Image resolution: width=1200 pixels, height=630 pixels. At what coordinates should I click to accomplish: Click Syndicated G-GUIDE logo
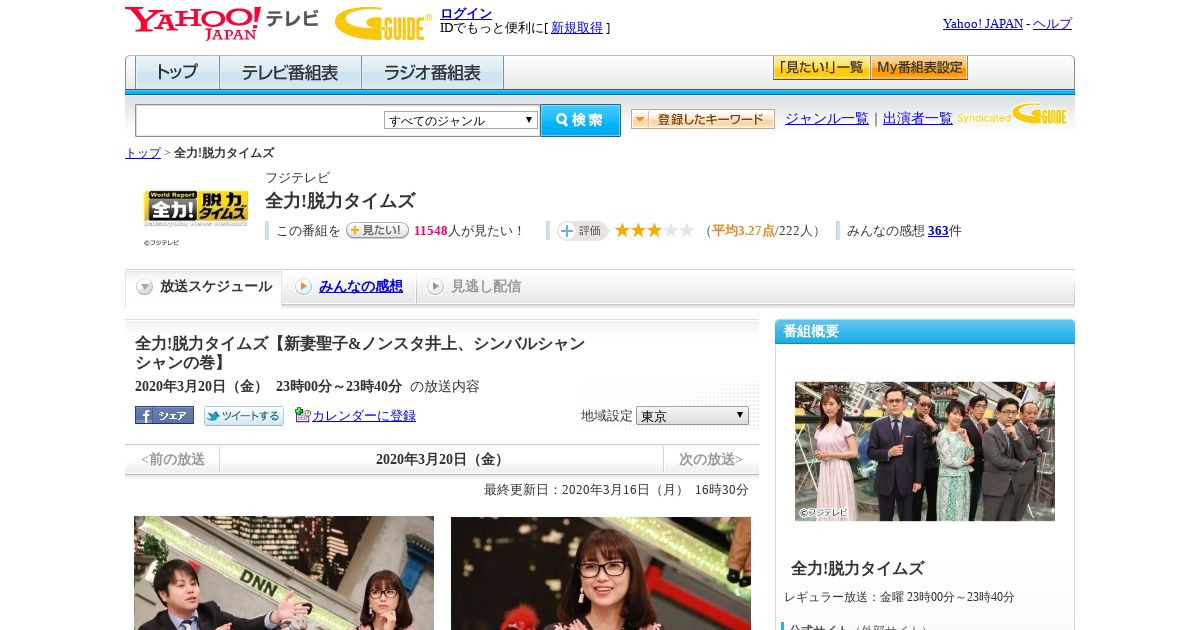coord(1012,114)
